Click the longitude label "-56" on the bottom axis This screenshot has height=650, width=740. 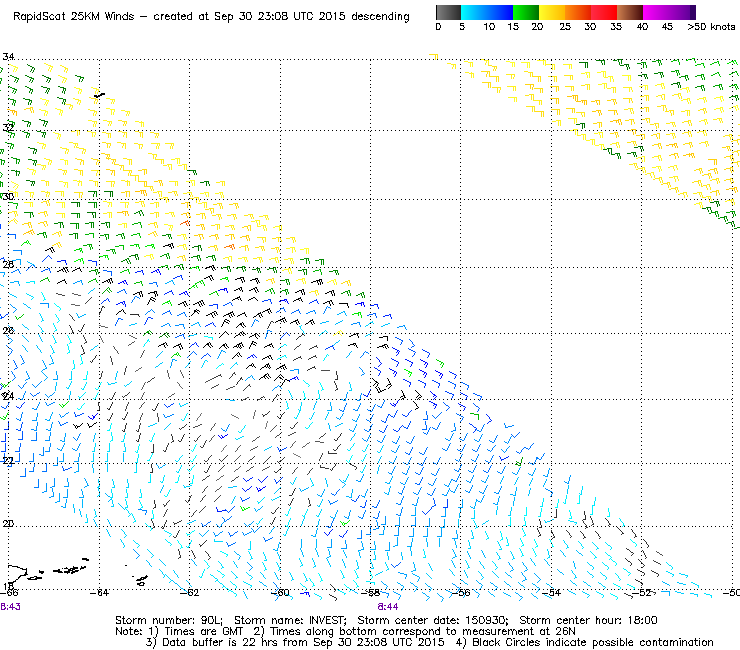coord(461,593)
